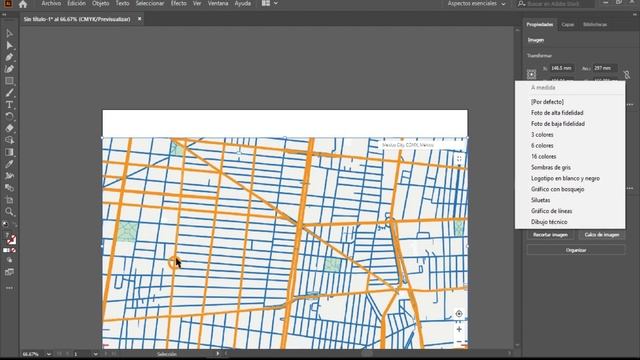Select the Selection tool arrow
Image resolution: width=640 pixels, height=360 pixels.
click(9, 33)
